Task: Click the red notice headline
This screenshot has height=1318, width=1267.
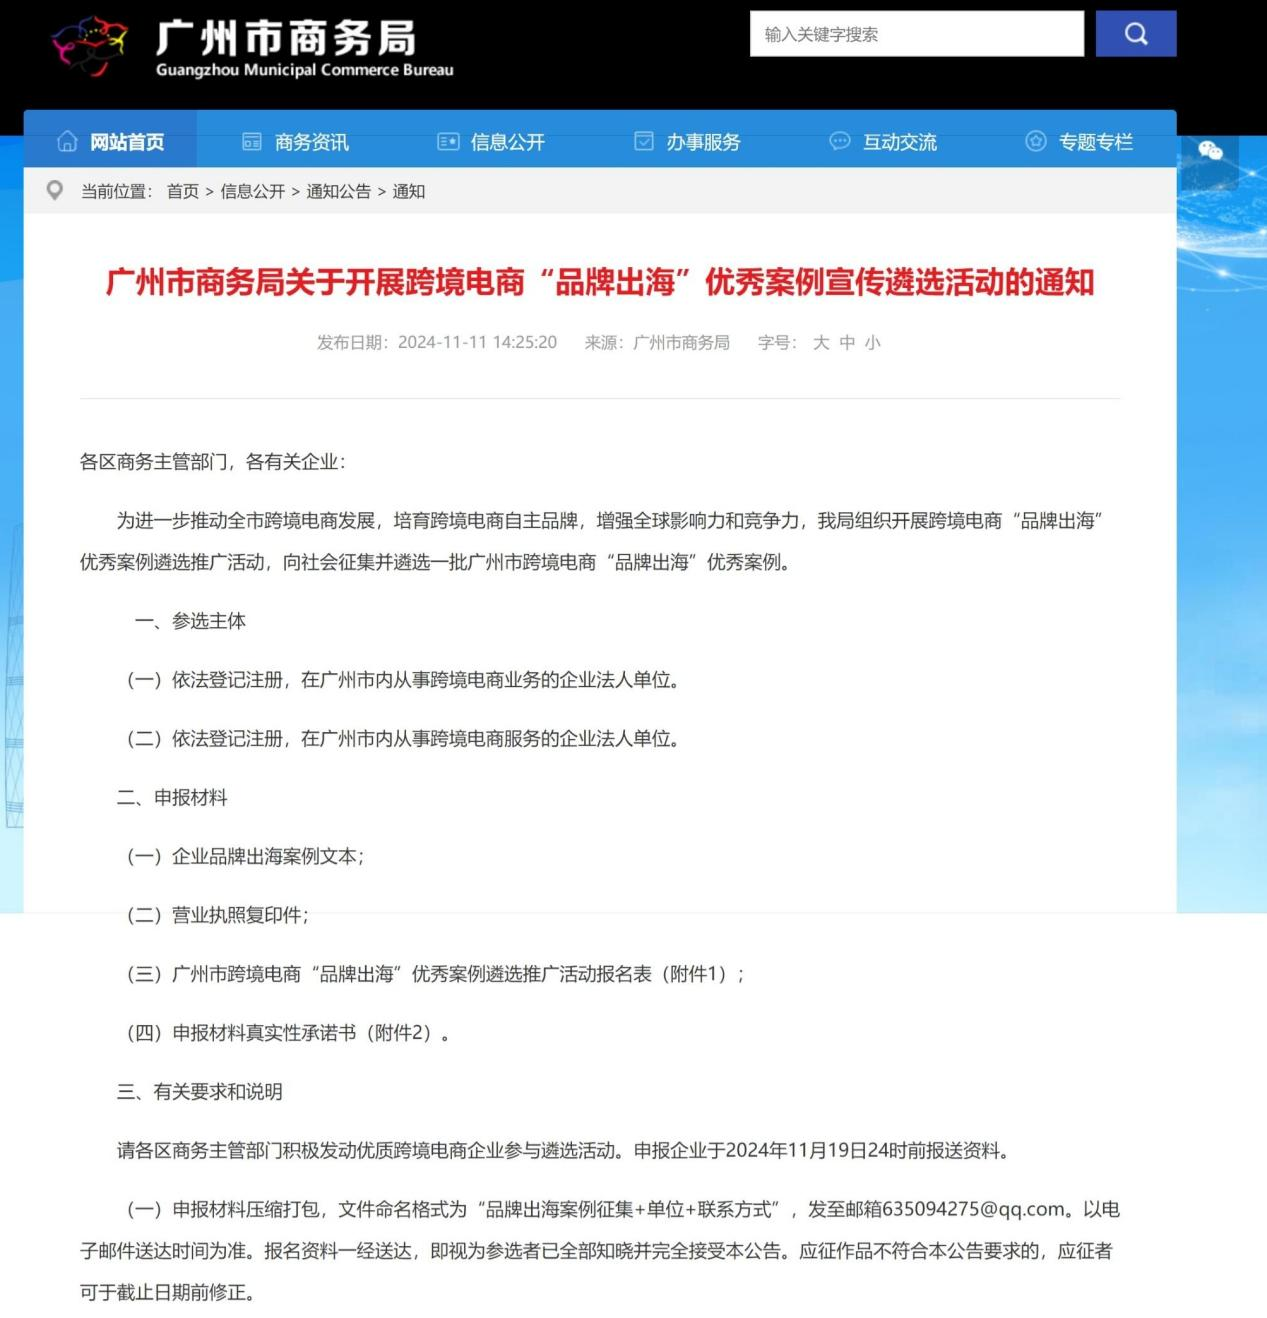Action: pyautogui.click(x=600, y=282)
